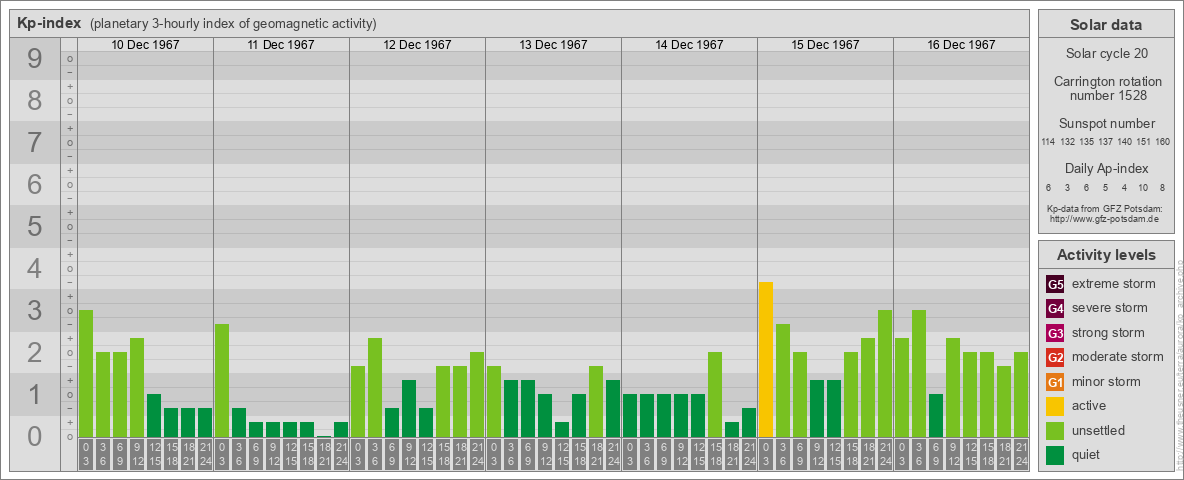Open the gfz-potsdam.de link

point(1103,218)
